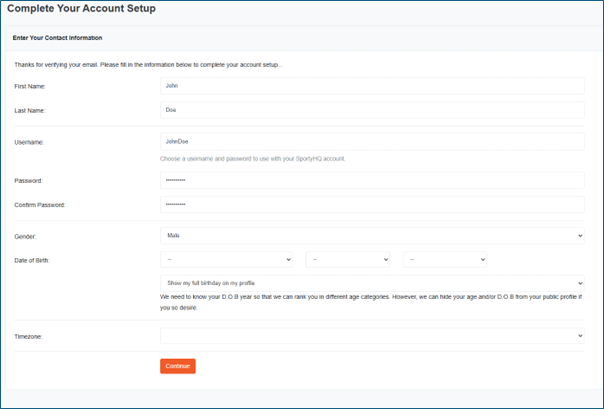Click the 'Confirm Password:' label
604x409 pixels.
pyautogui.click(x=39, y=205)
